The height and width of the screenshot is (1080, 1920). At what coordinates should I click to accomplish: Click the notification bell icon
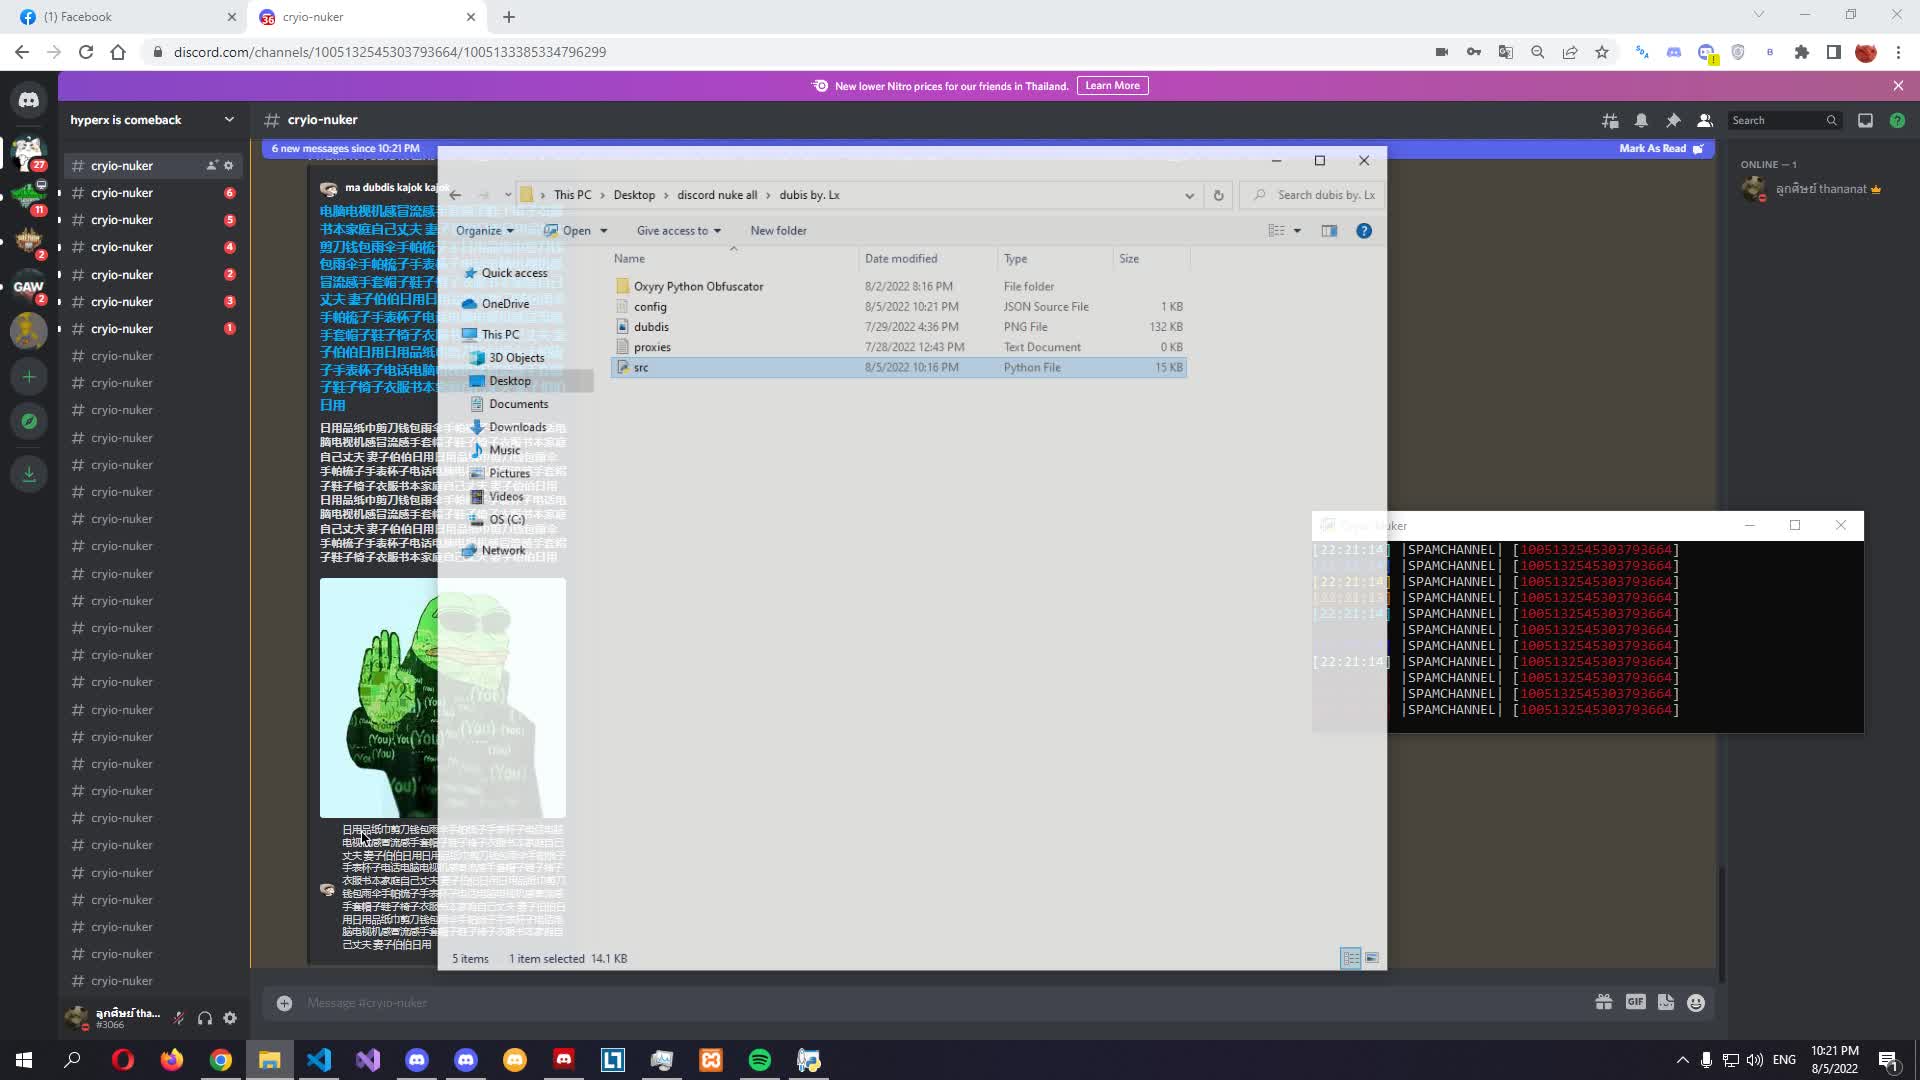(1641, 120)
